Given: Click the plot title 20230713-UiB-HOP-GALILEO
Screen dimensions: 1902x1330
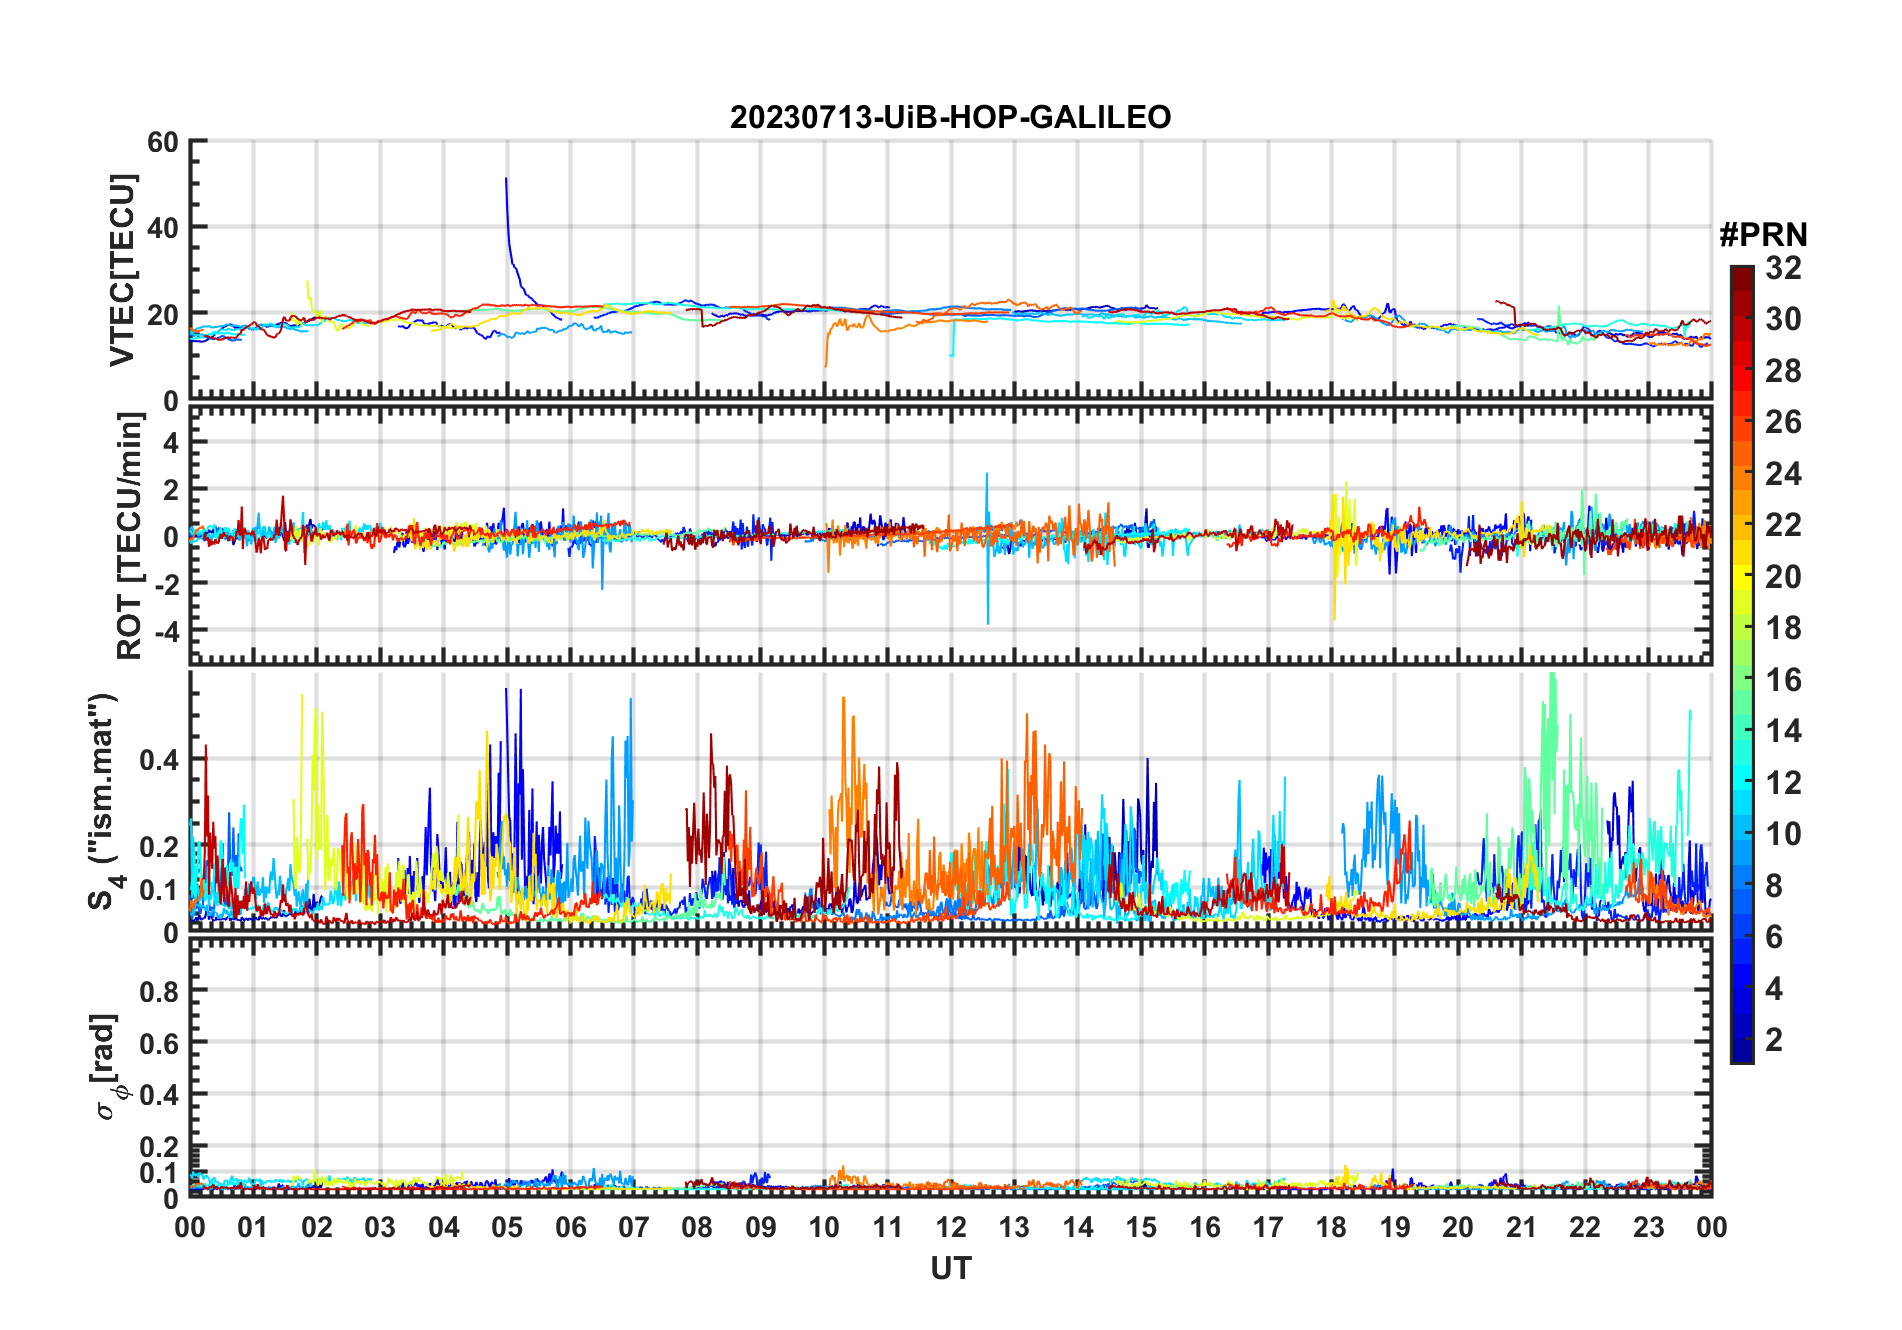Looking at the screenshot, I should [950, 118].
